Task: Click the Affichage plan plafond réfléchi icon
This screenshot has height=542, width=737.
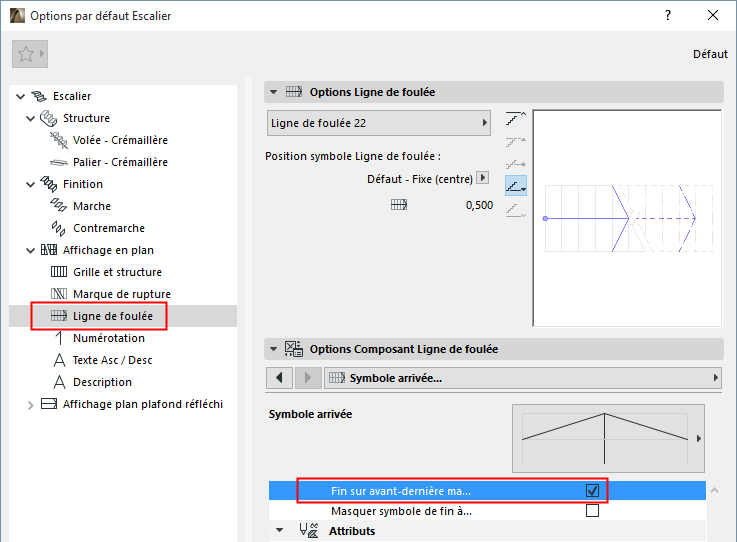Action: (49, 404)
